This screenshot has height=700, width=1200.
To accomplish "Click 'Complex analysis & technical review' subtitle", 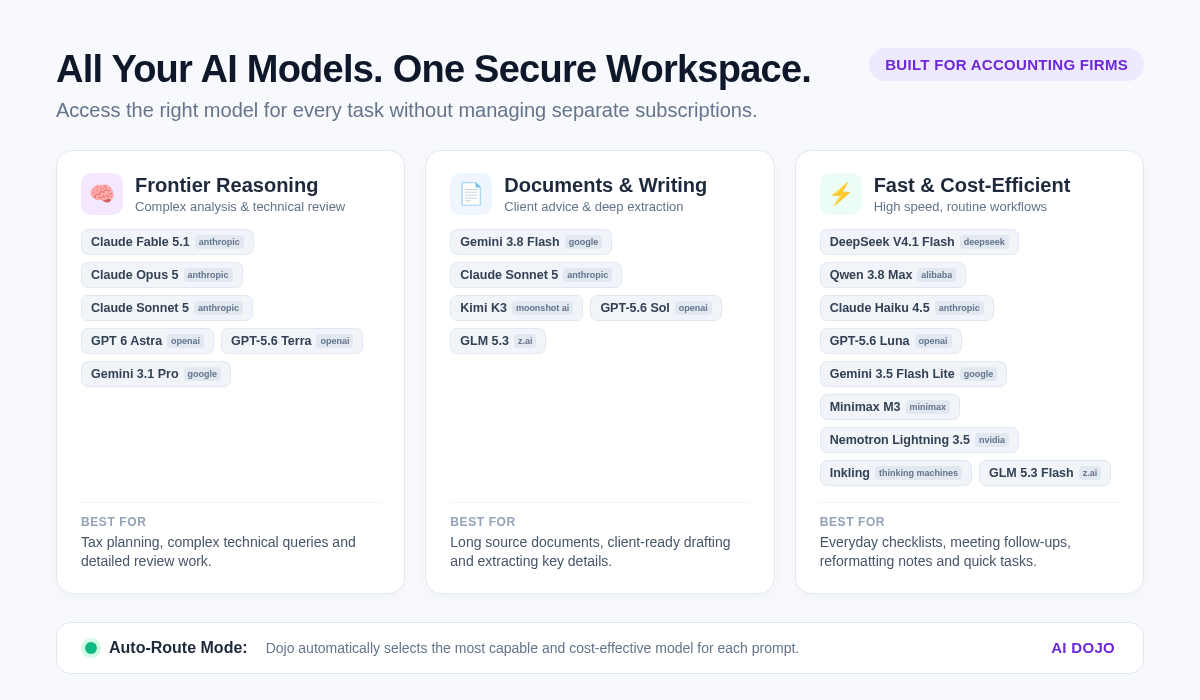I will (x=240, y=207).
